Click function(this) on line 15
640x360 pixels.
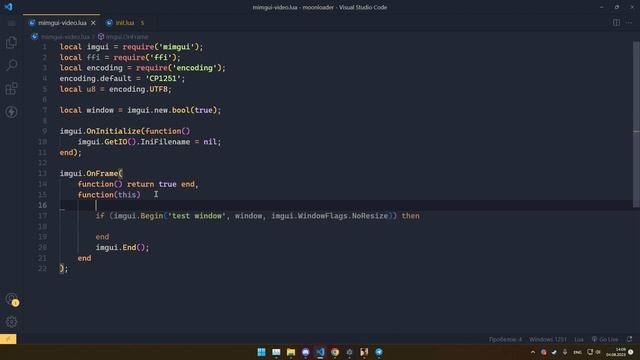tap(109, 195)
